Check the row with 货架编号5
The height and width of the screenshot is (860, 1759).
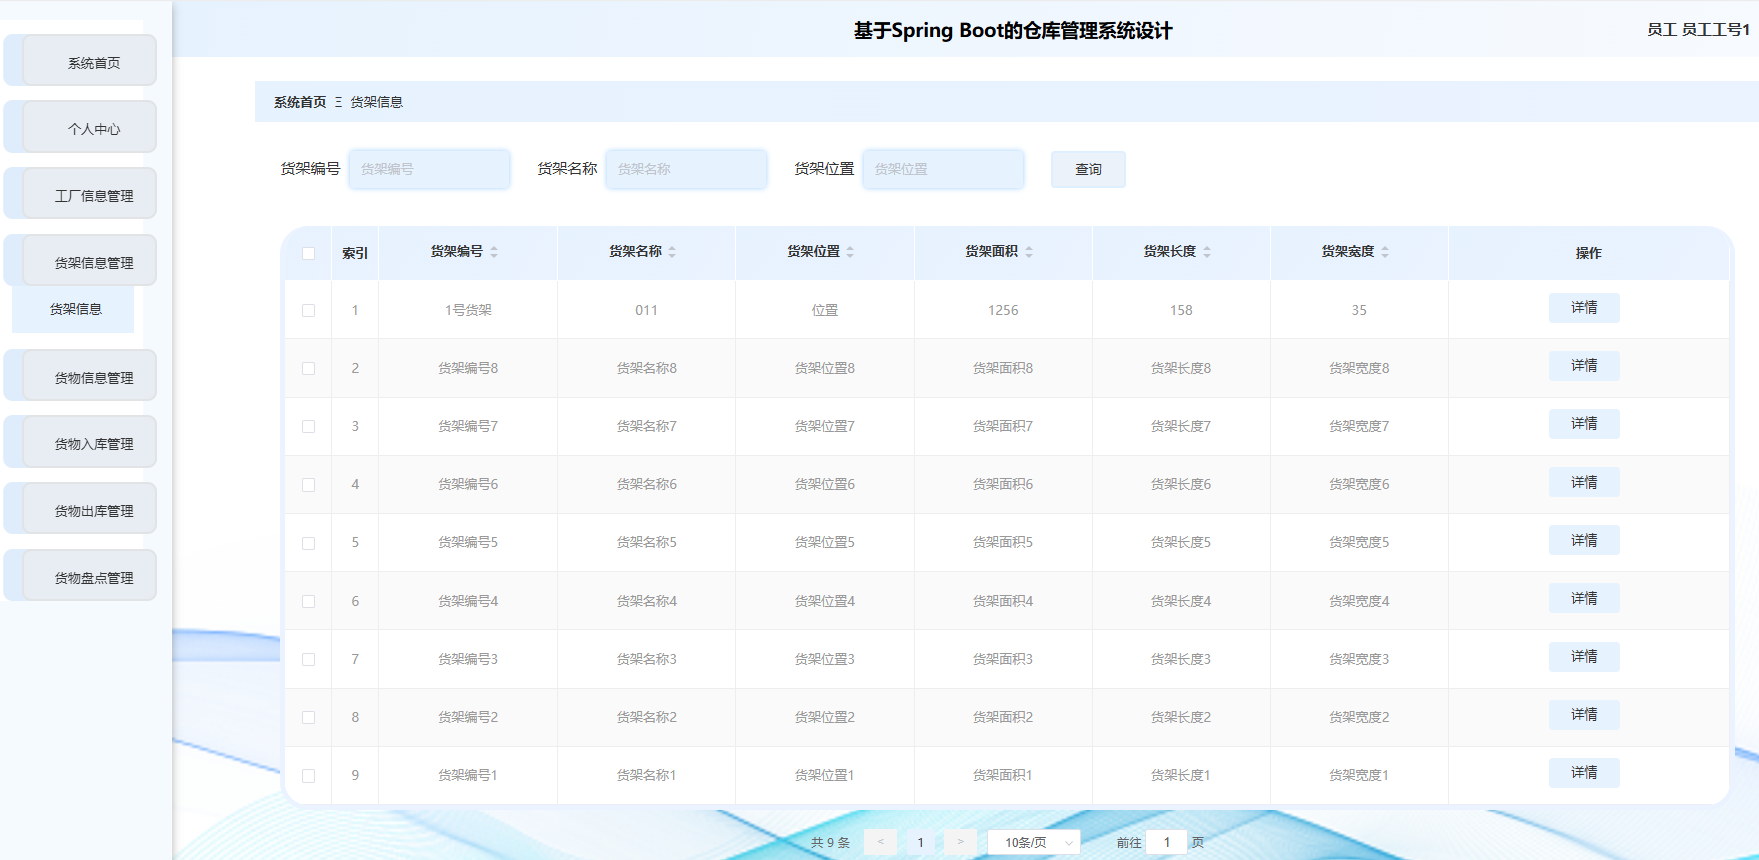[308, 543]
